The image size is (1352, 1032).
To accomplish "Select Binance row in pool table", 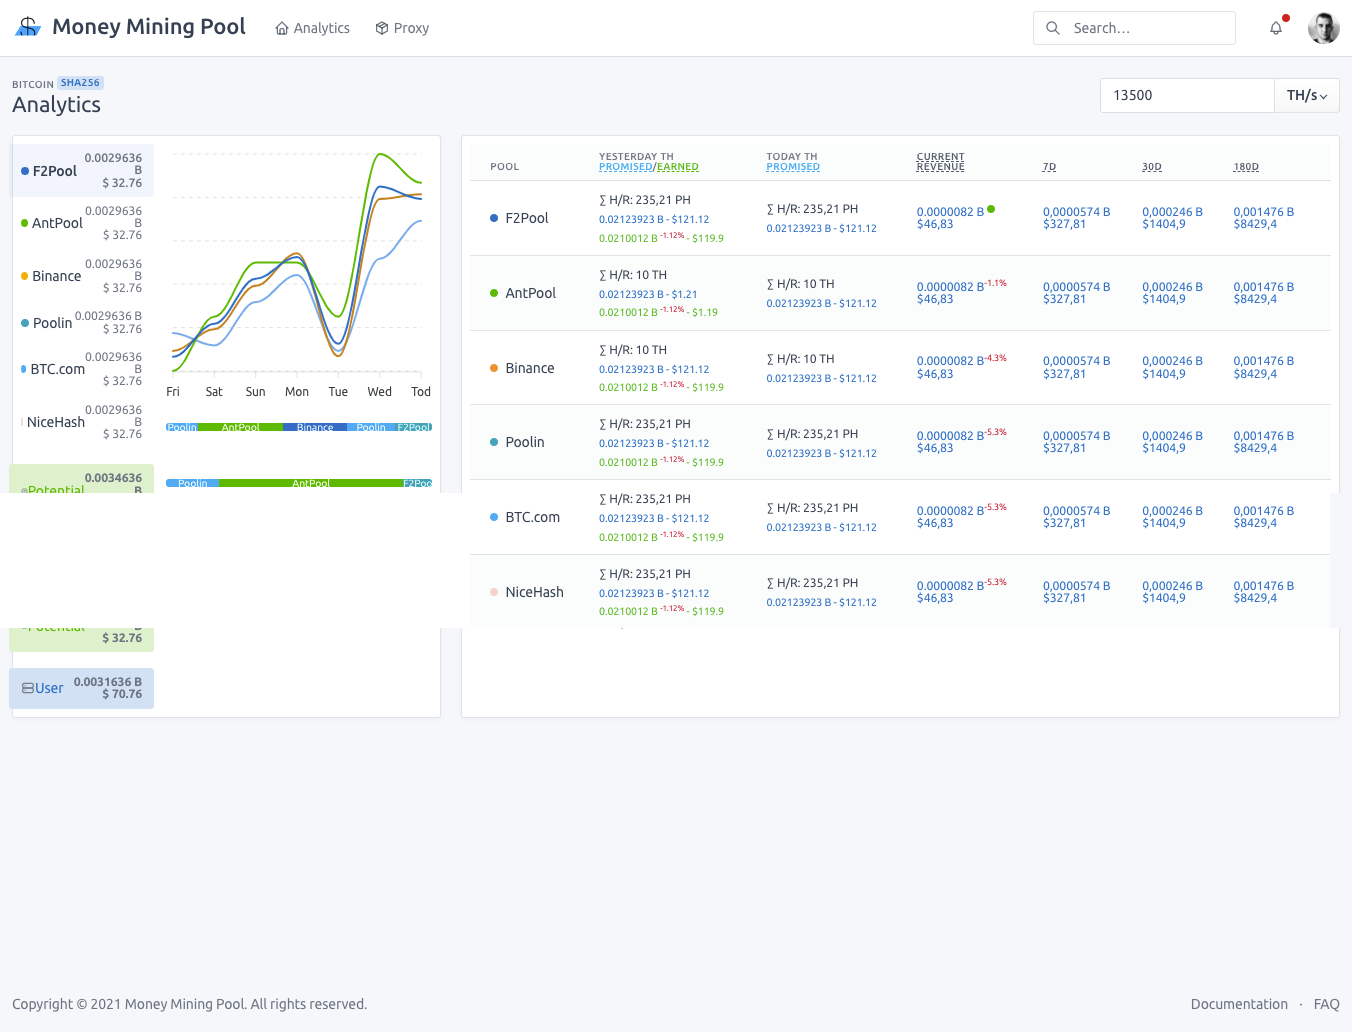I will pos(900,368).
